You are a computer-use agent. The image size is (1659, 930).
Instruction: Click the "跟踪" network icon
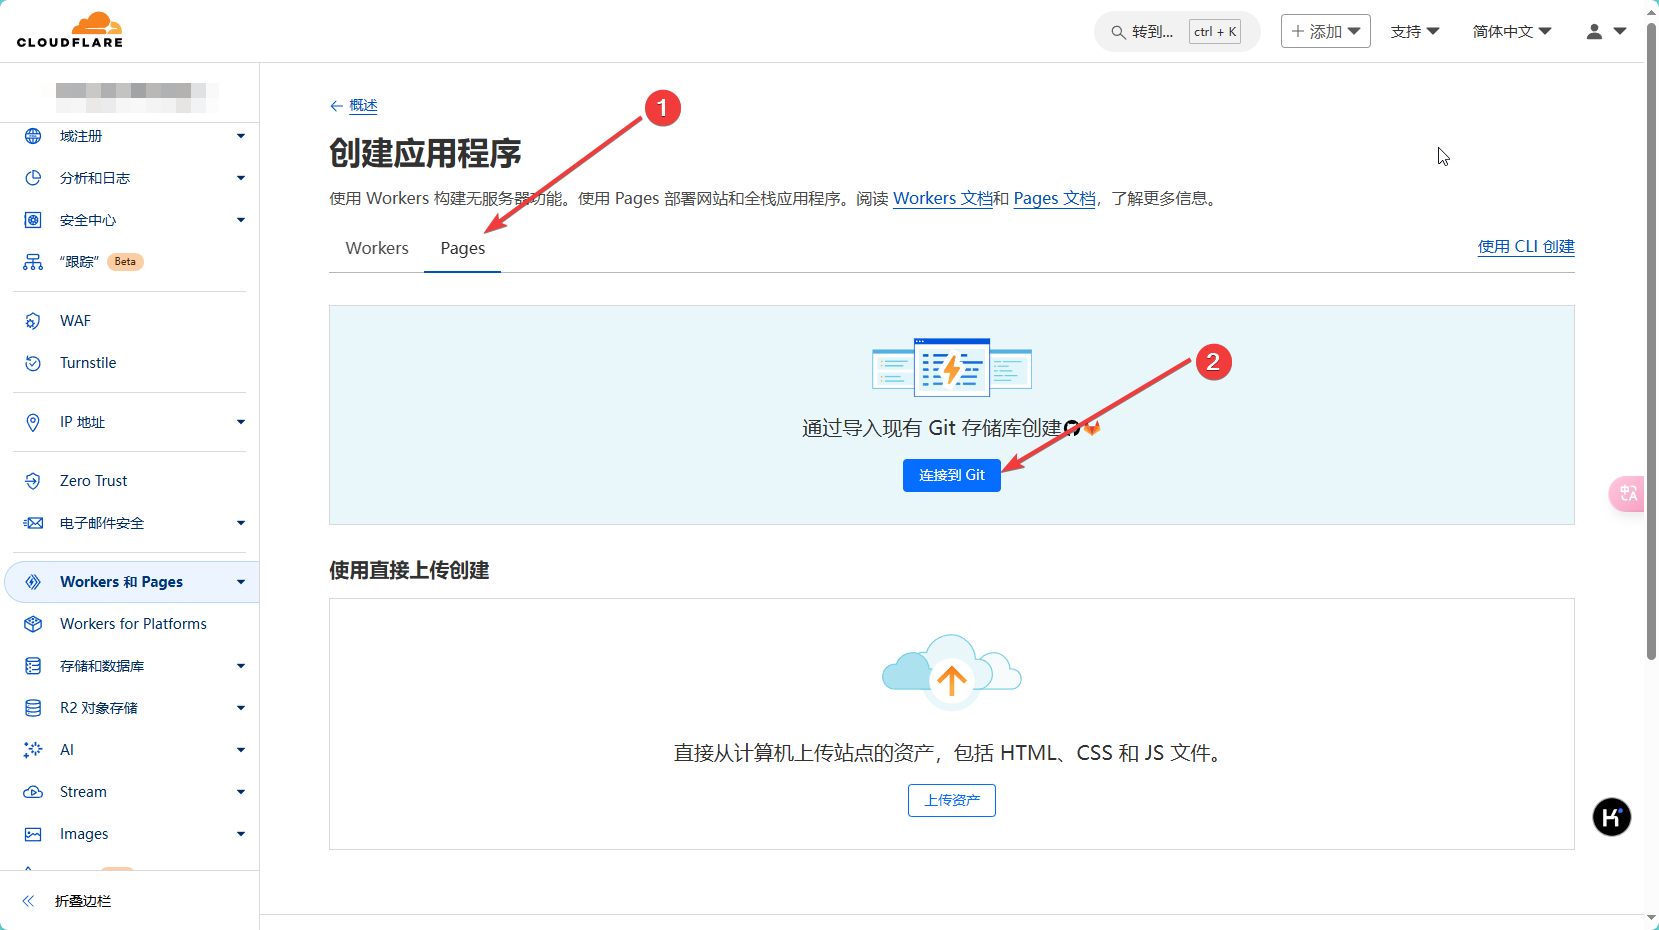(x=33, y=262)
